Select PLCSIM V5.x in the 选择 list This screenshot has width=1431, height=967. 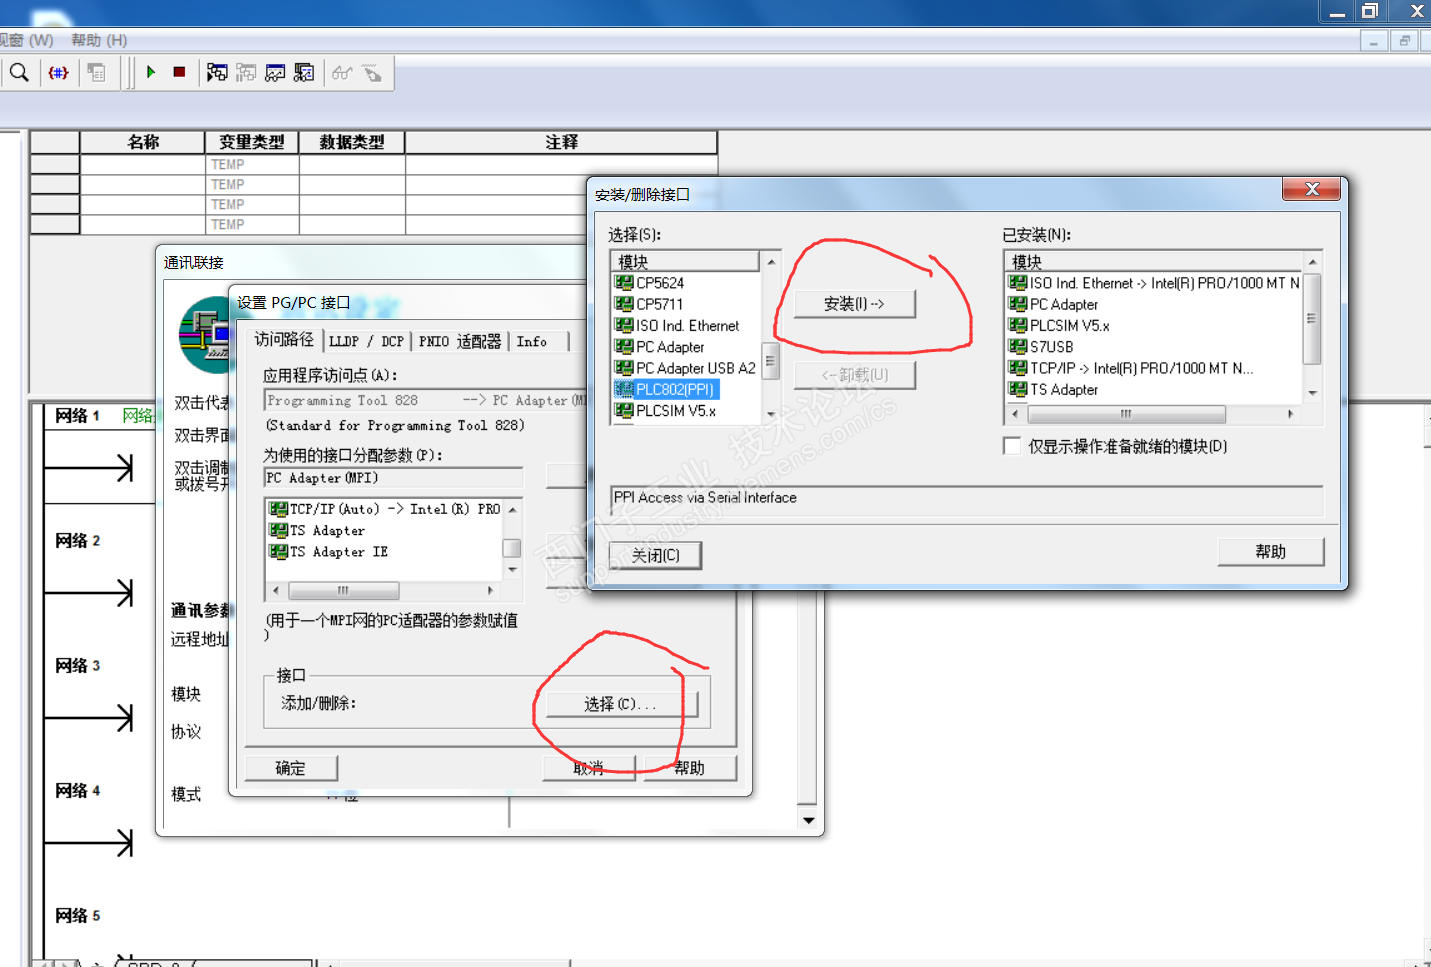tap(676, 411)
